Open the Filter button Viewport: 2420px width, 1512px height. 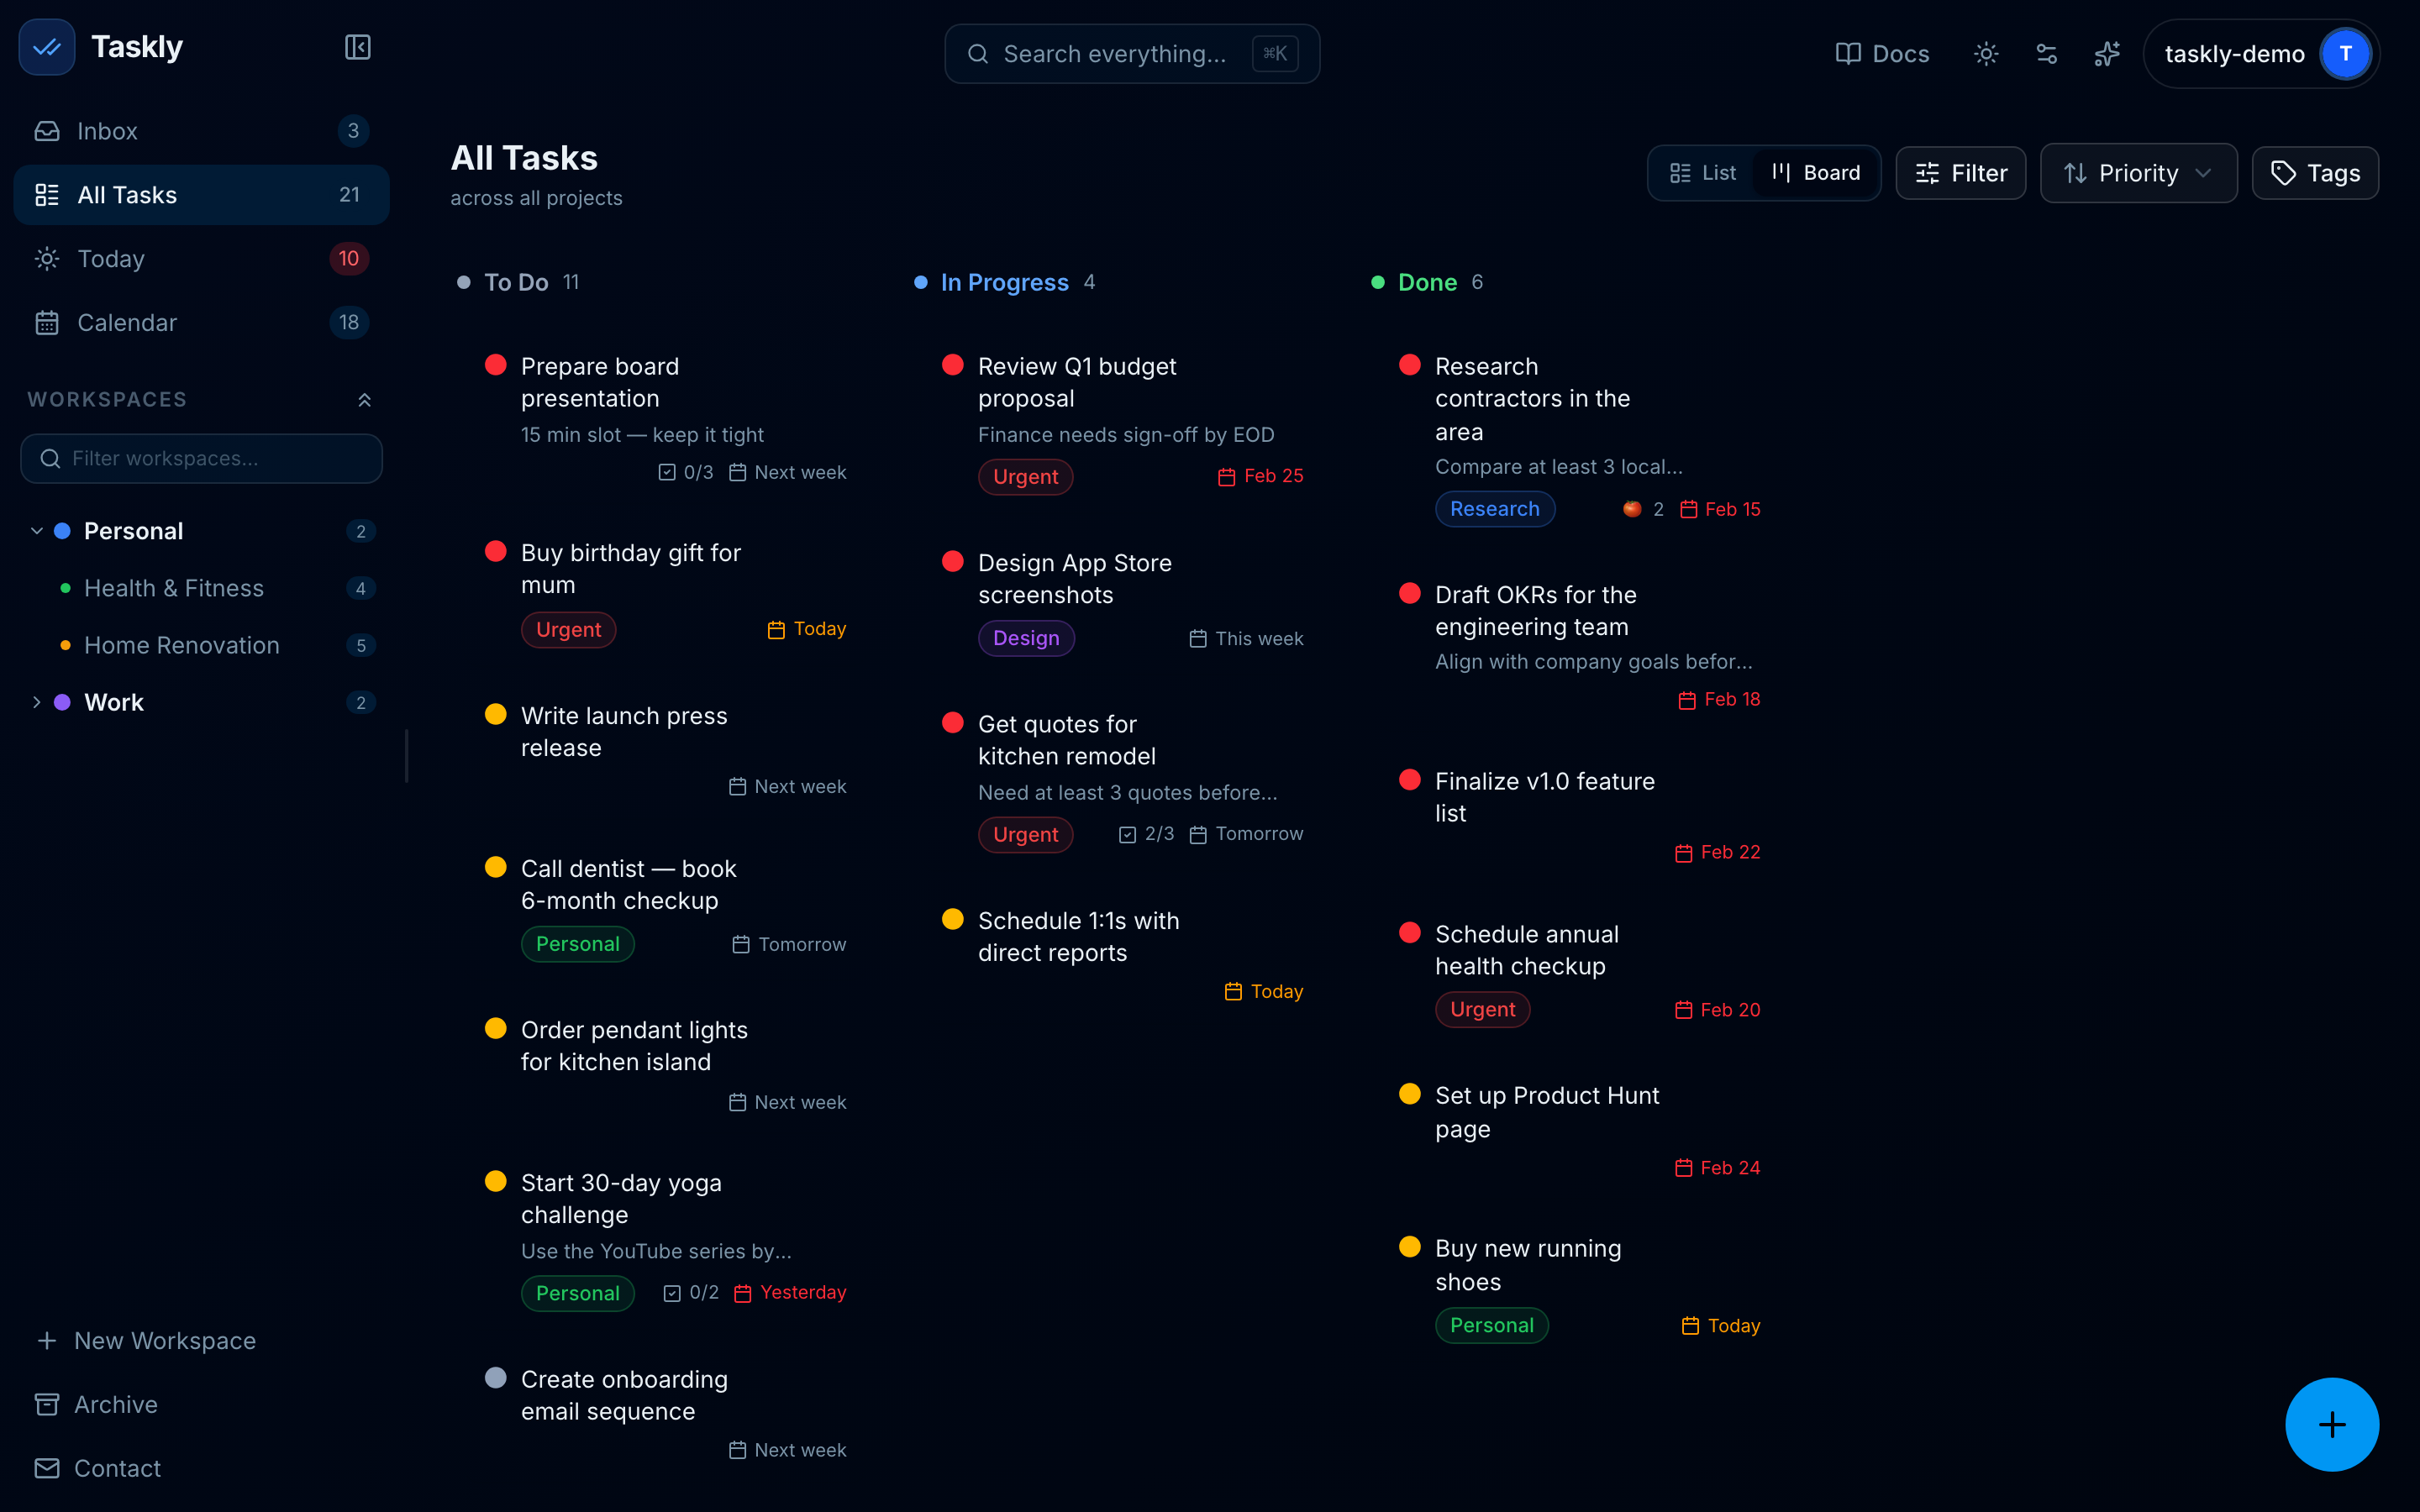(1960, 173)
